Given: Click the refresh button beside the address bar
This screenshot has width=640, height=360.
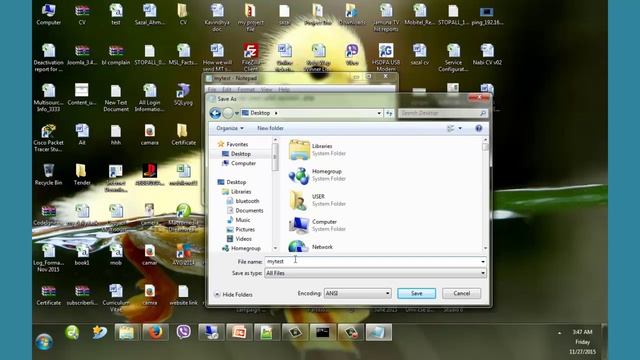Looking at the screenshot, I should tap(389, 113).
